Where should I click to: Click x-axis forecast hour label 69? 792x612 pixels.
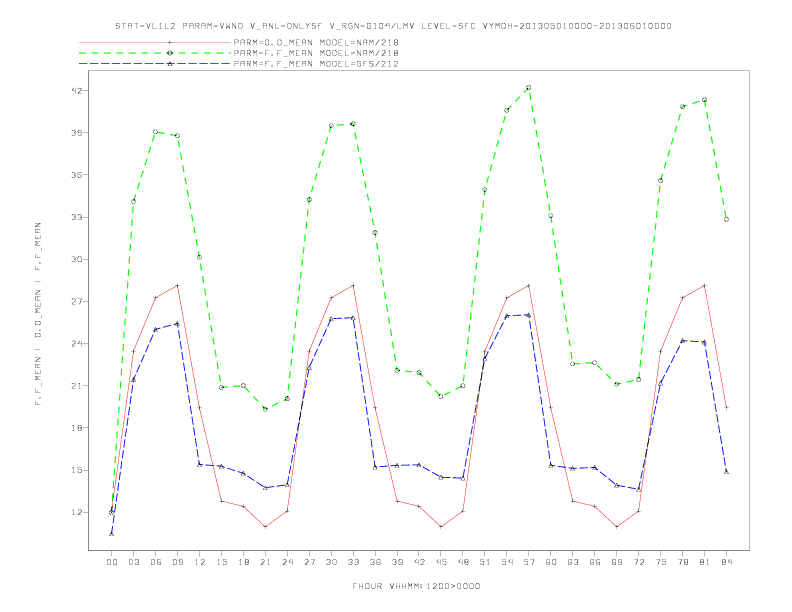coord(617,562)
